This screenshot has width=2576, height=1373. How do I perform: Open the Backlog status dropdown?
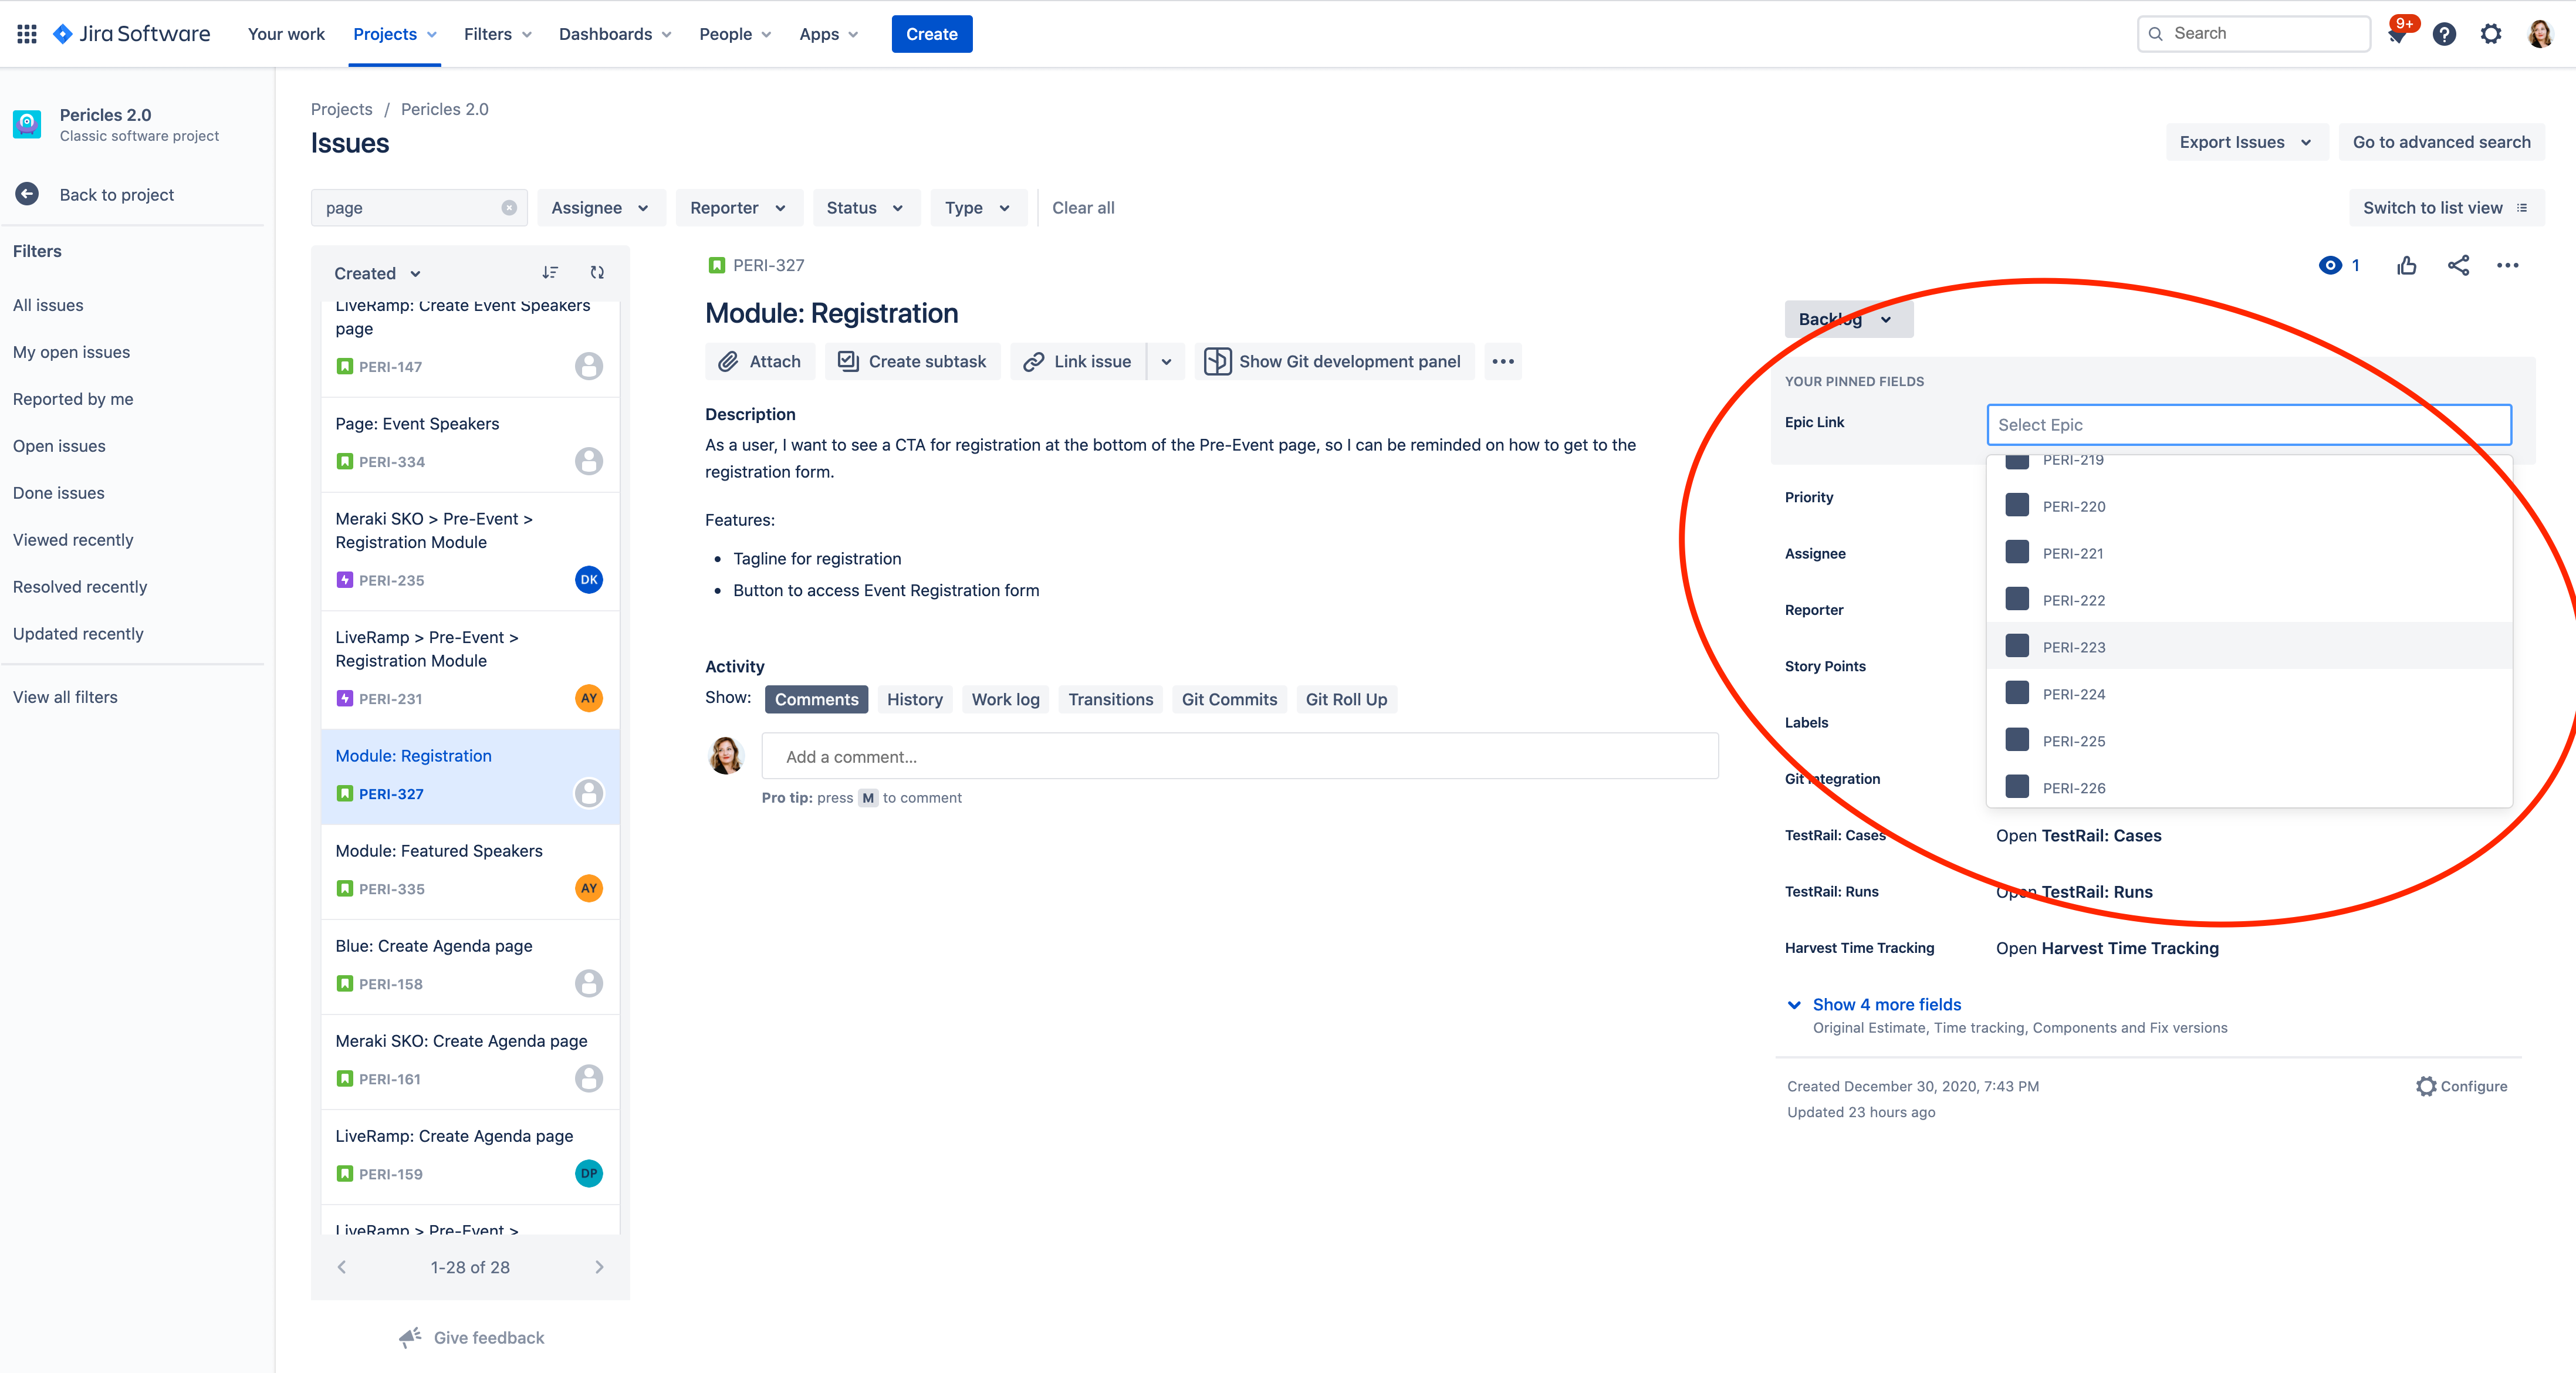pyautogui.click(x=1848, y=319)
